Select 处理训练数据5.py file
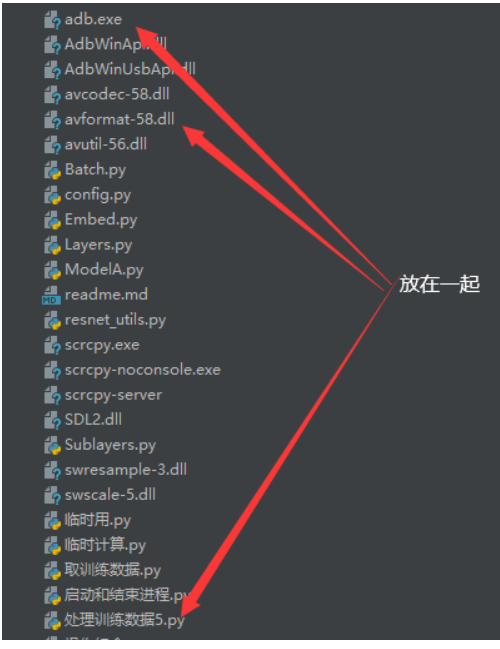This screenshot has height=649, width=500. tap(124, 620)
